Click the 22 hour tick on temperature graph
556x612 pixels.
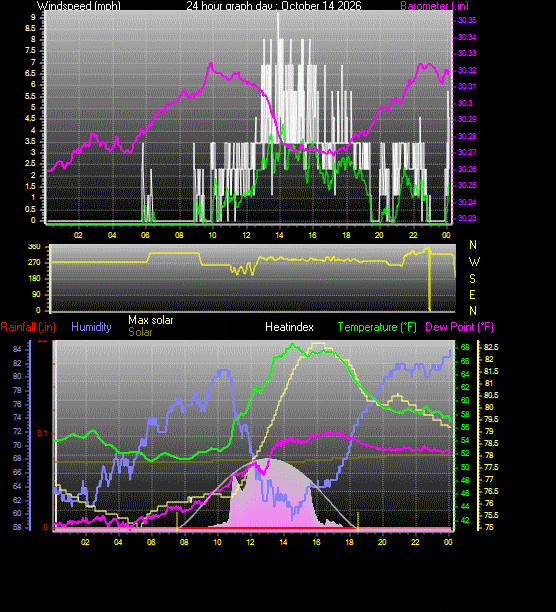tap(415, 542)
